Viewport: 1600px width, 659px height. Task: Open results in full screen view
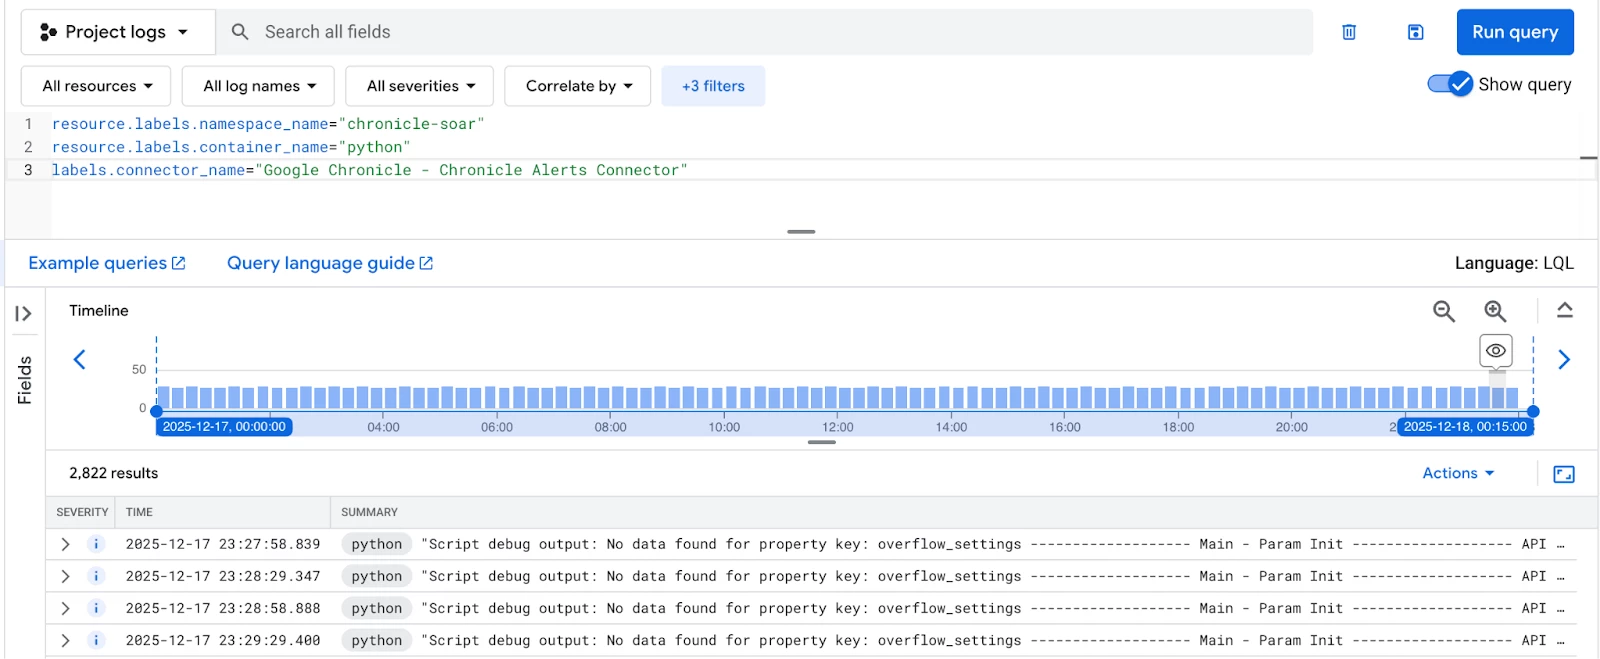point(1564,474)
